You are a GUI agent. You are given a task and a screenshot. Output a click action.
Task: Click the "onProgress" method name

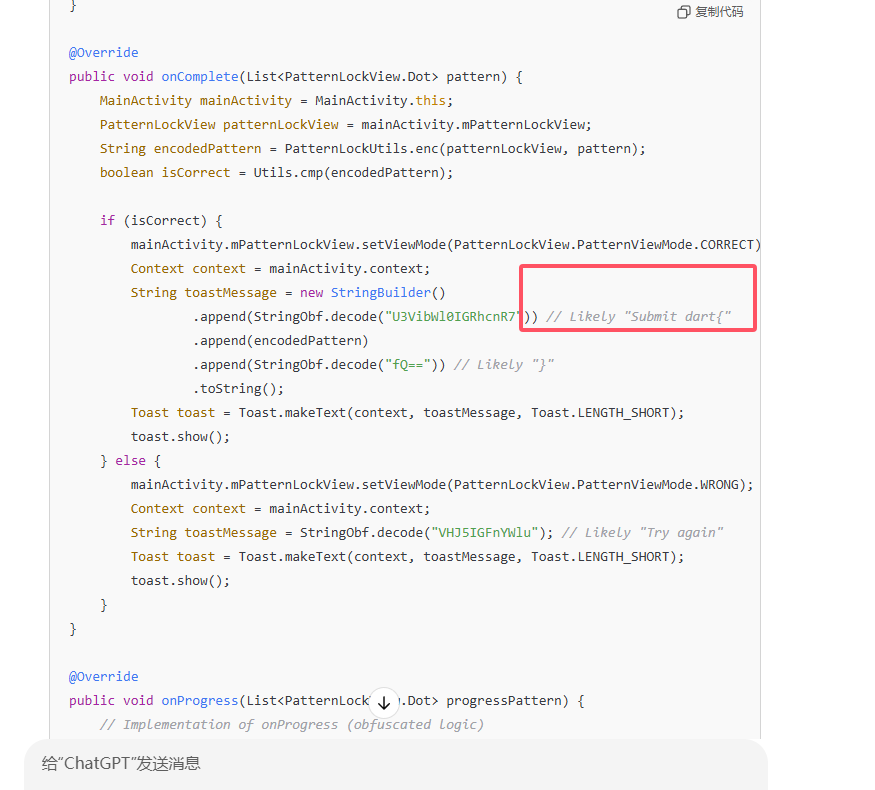pyautogui.click(x=200, y=700)
